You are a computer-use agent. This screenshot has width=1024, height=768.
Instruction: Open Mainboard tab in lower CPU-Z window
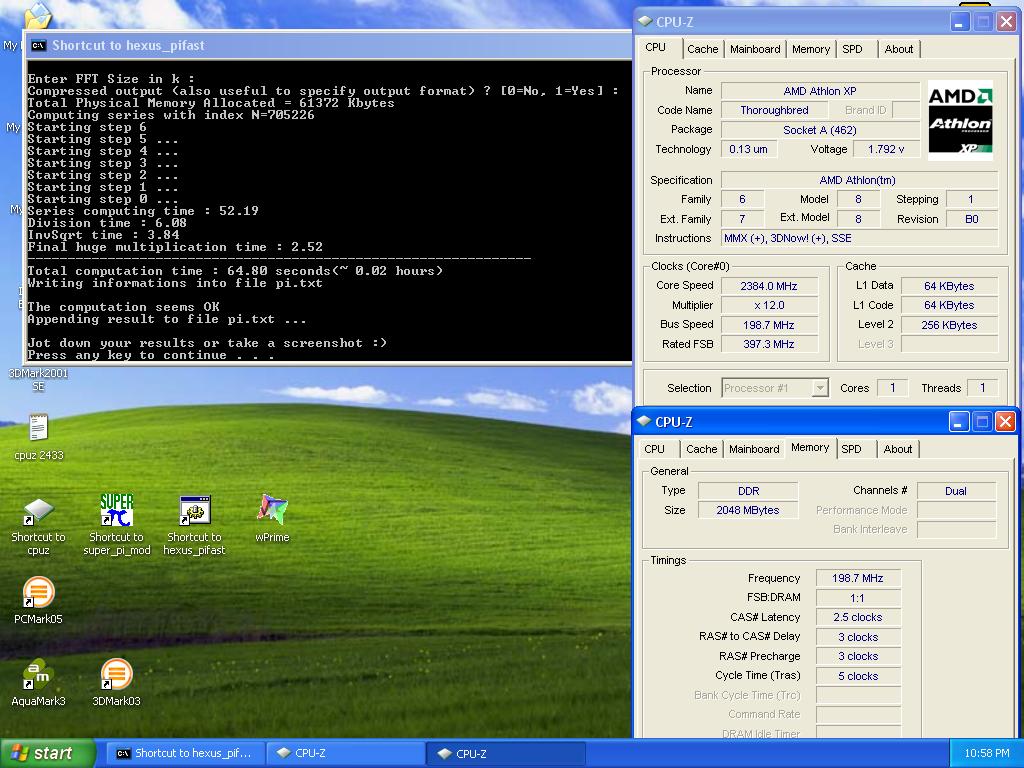pyautogui.click(x=754, y=449)
